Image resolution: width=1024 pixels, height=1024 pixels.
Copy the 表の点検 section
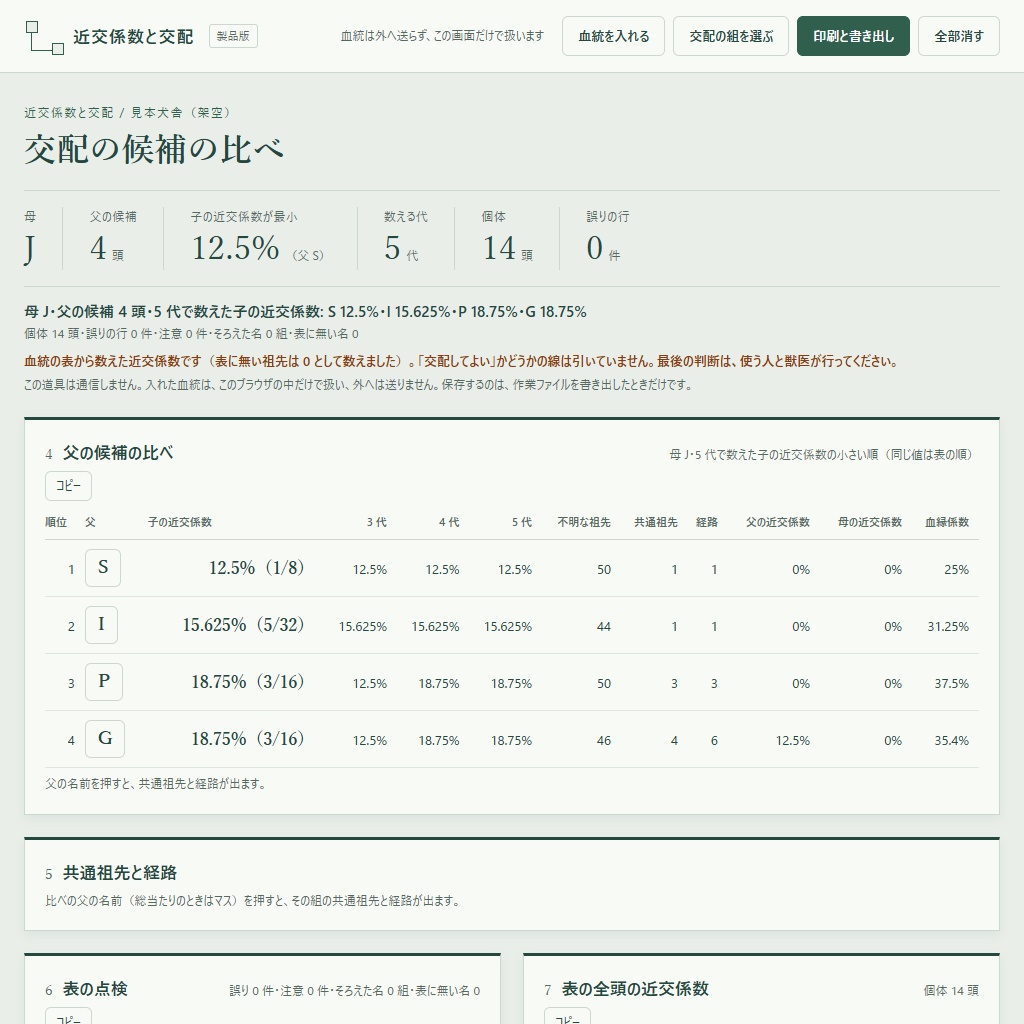pos(69,1016)
